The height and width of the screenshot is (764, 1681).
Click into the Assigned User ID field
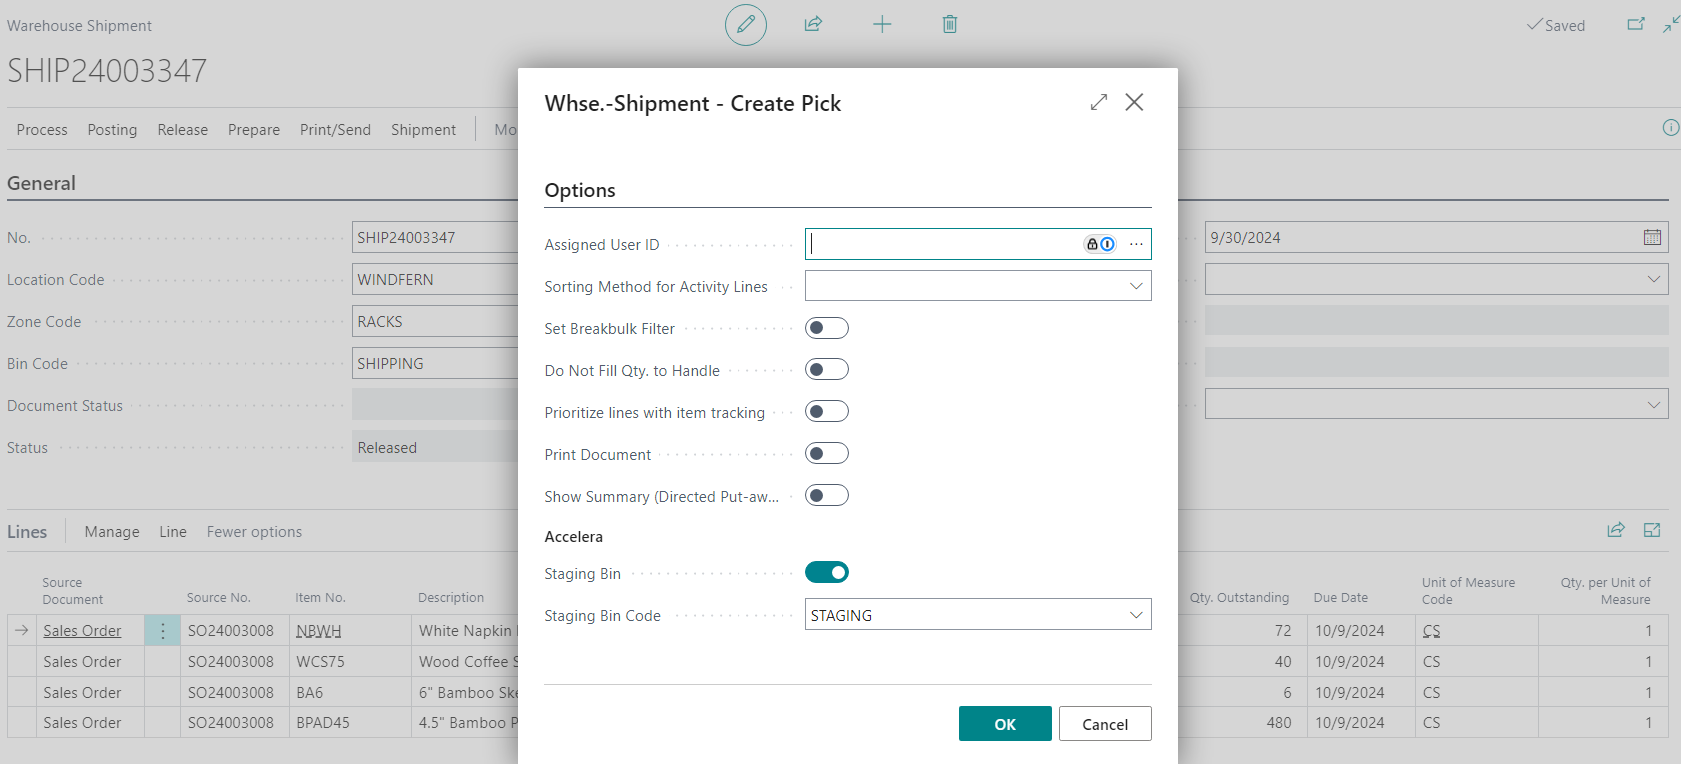943,244
